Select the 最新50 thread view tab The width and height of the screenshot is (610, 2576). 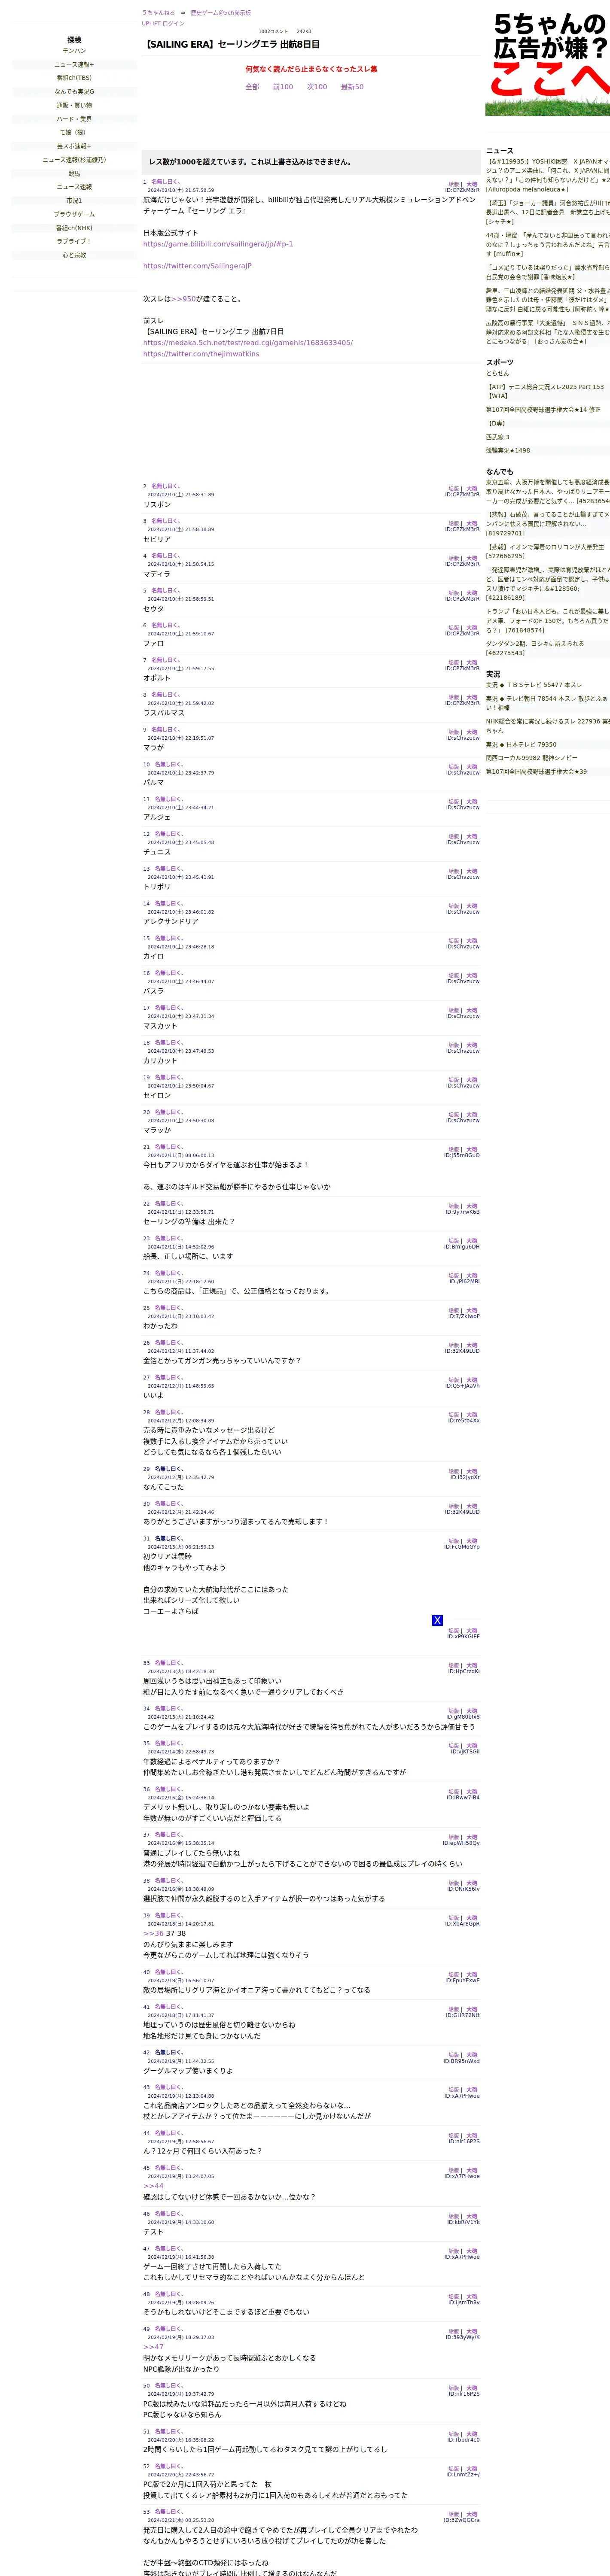pyautogui.click(x=352, y=87)
